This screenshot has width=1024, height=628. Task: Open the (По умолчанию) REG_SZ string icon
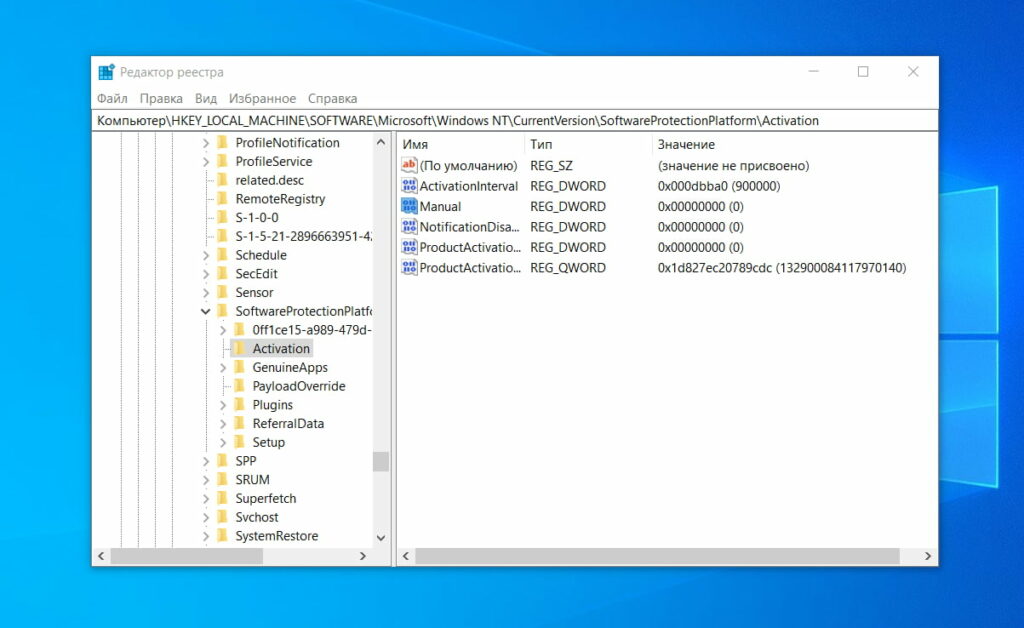point(409,165)
